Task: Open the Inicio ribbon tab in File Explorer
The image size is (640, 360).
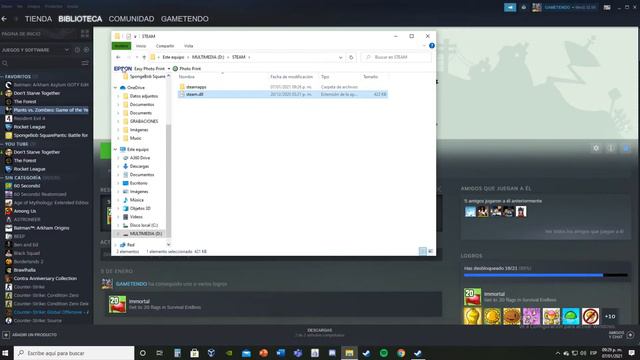Action: point(141,46)
